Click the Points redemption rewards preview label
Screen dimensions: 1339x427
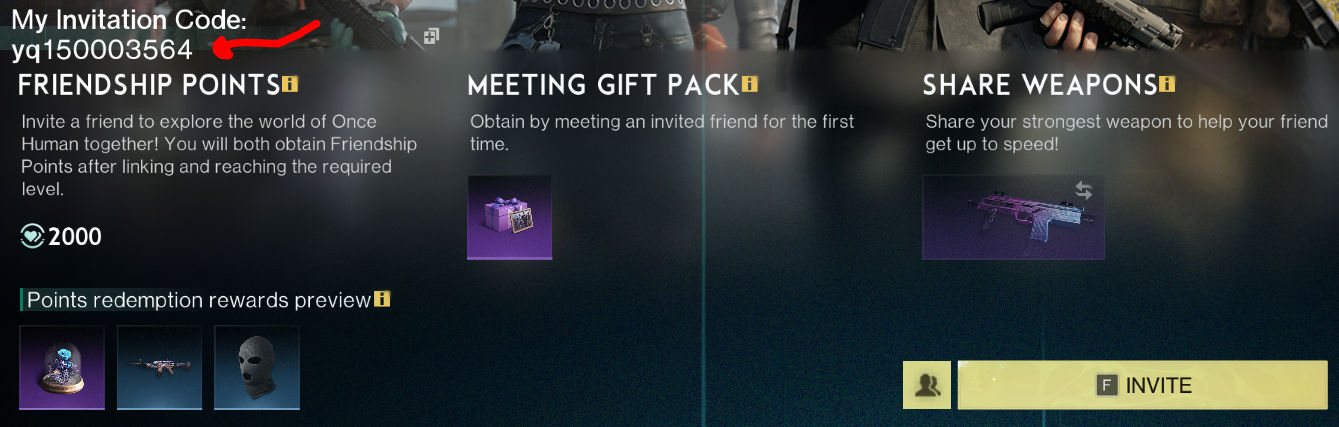[x=199, y=300]
